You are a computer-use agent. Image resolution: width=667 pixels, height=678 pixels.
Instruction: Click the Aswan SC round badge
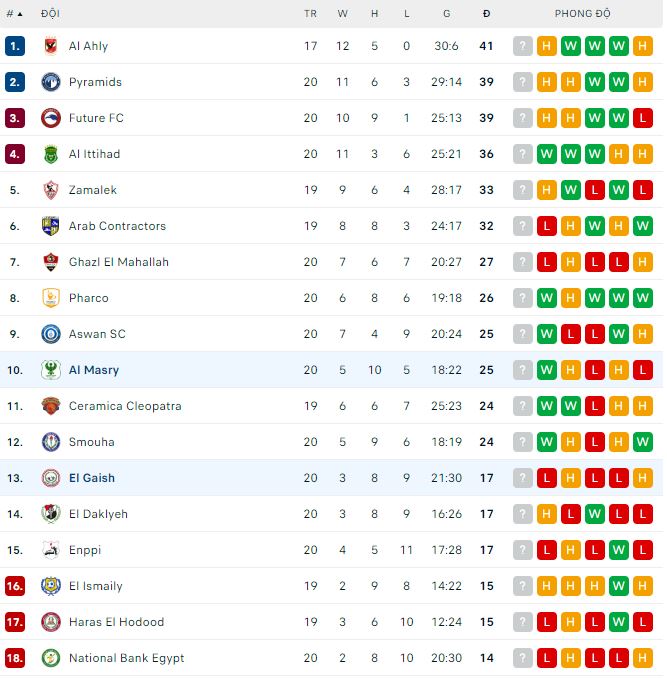50,334
